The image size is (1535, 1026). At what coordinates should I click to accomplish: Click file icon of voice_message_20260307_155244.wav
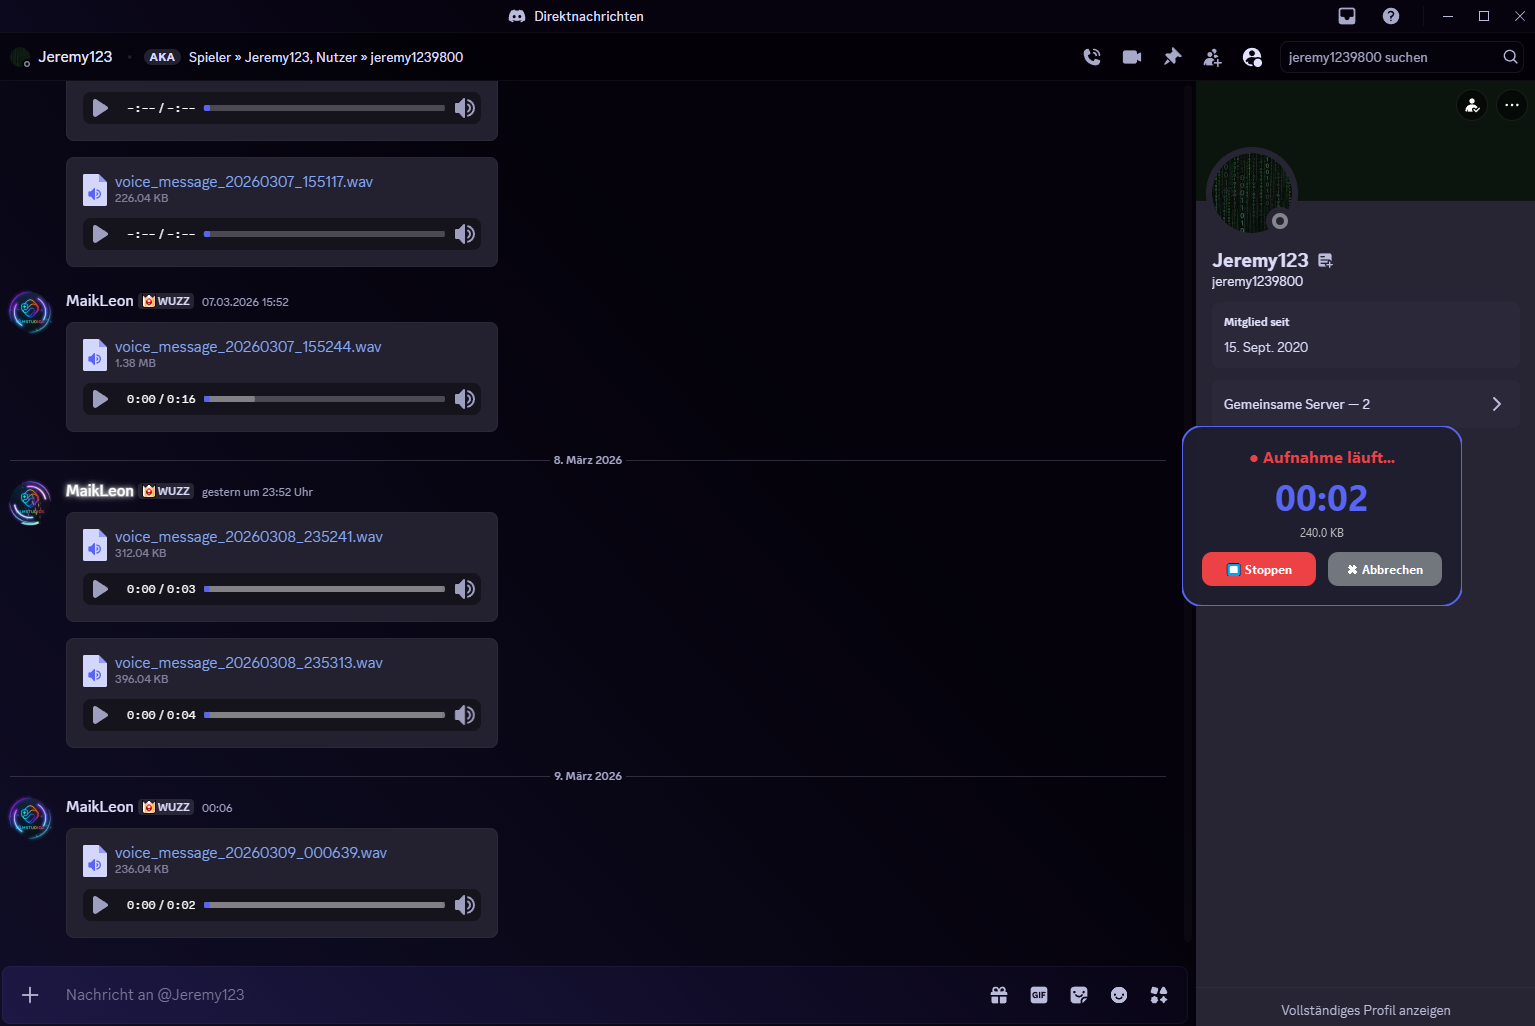point(95,355)
